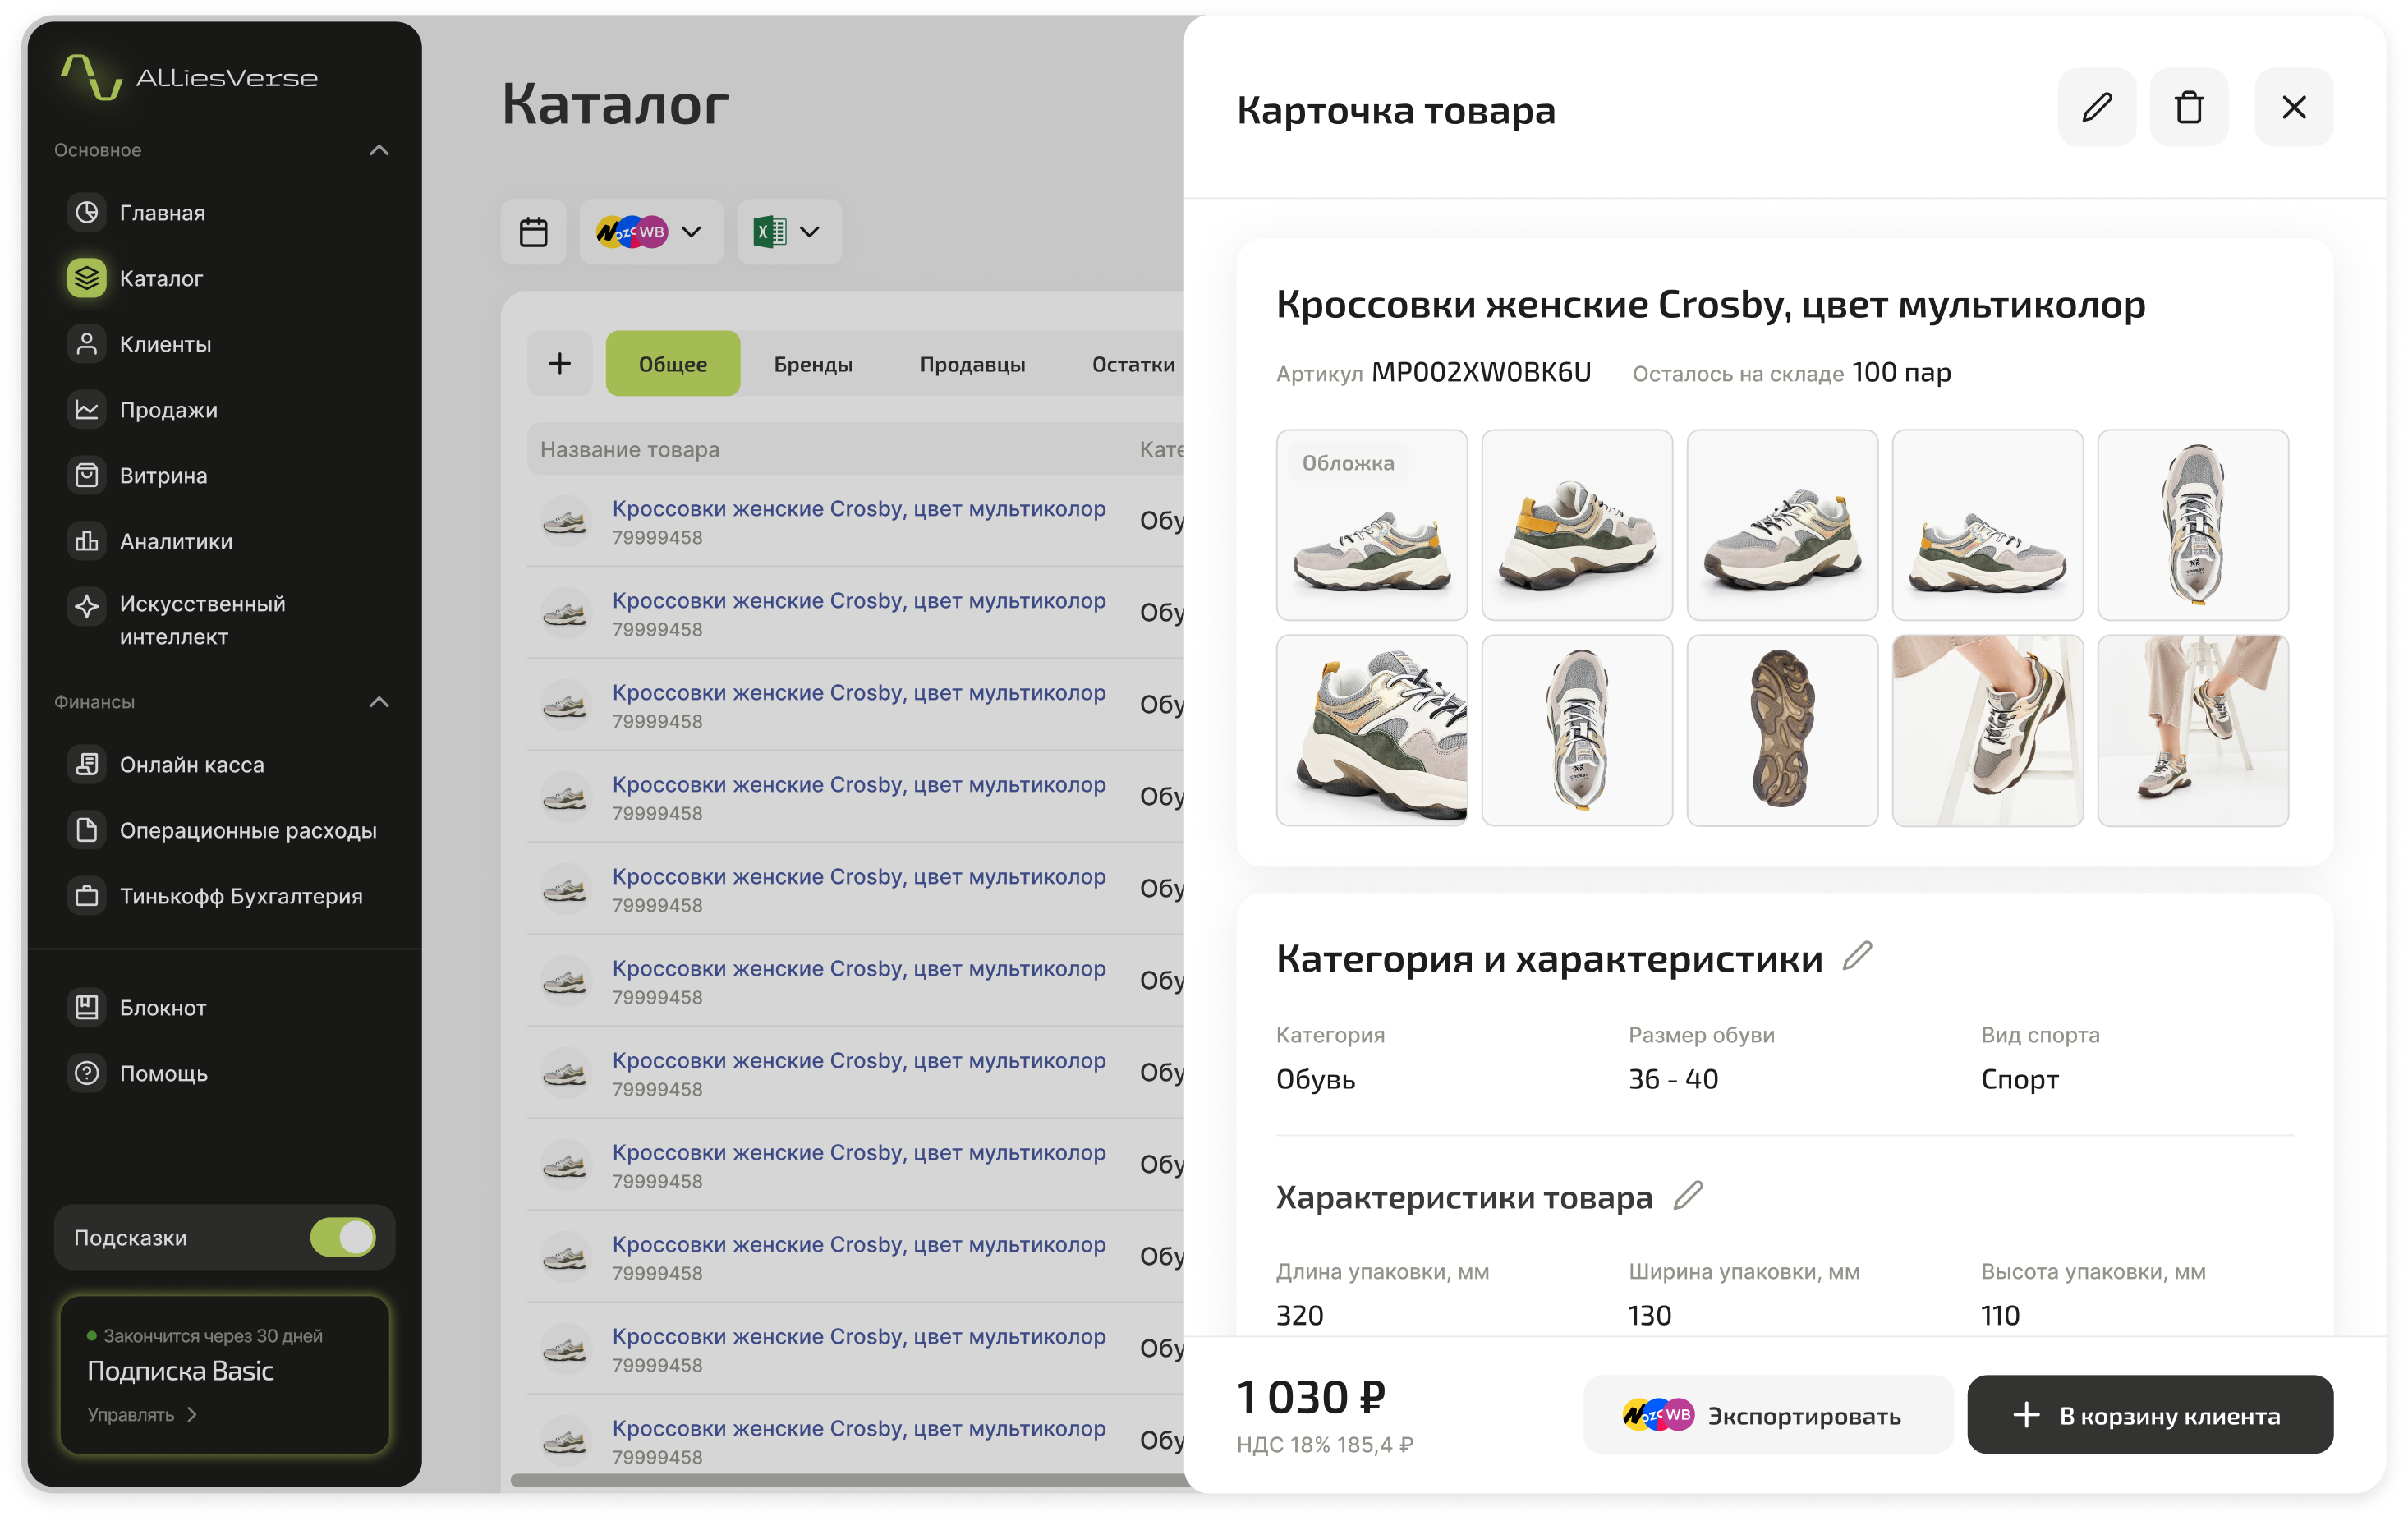Select the Обложка cover thumbnail

(1372, 525)
